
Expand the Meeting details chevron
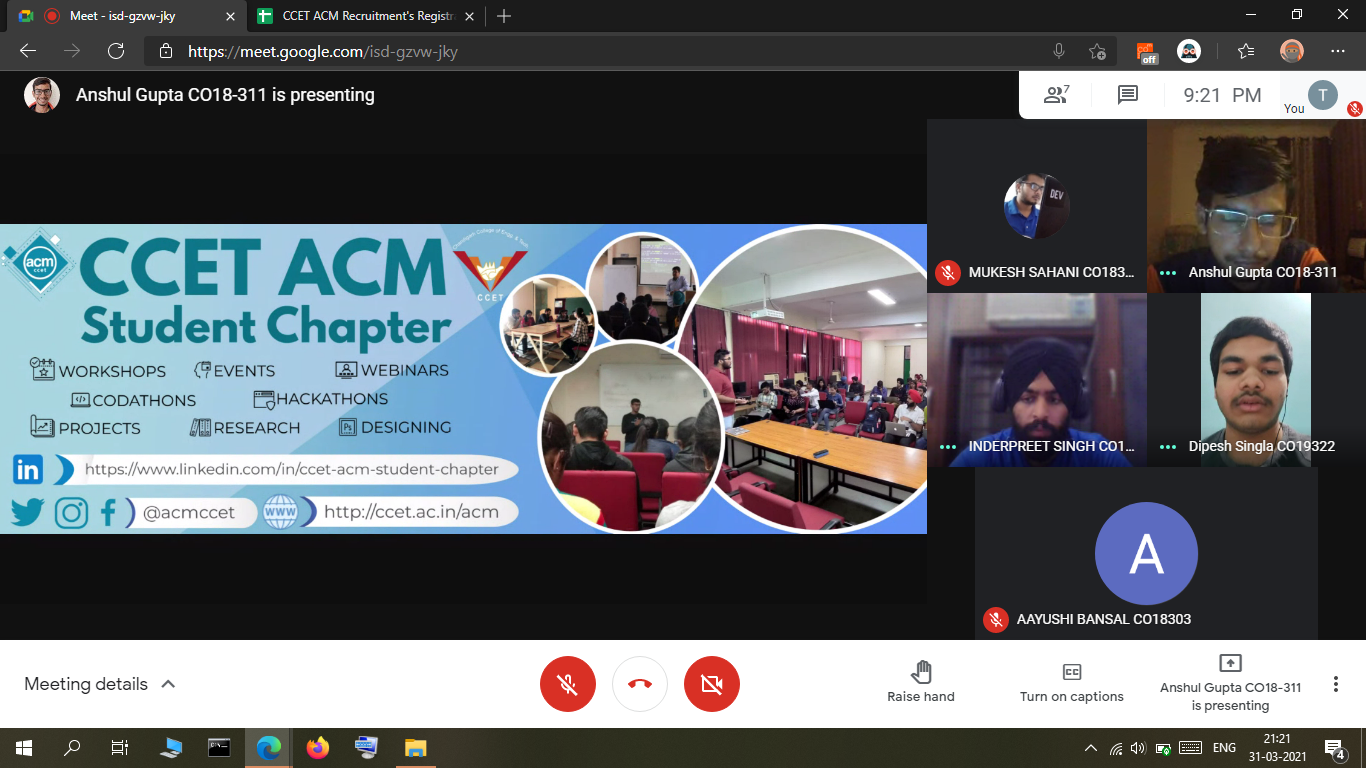coord(168,684)
